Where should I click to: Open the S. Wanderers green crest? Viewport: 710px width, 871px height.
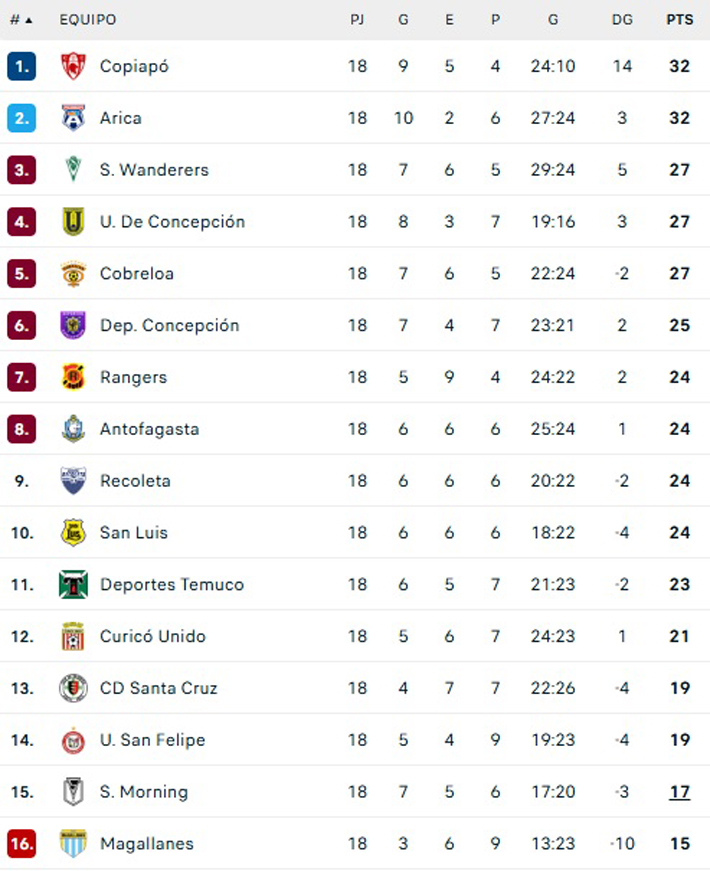[73, 169]
